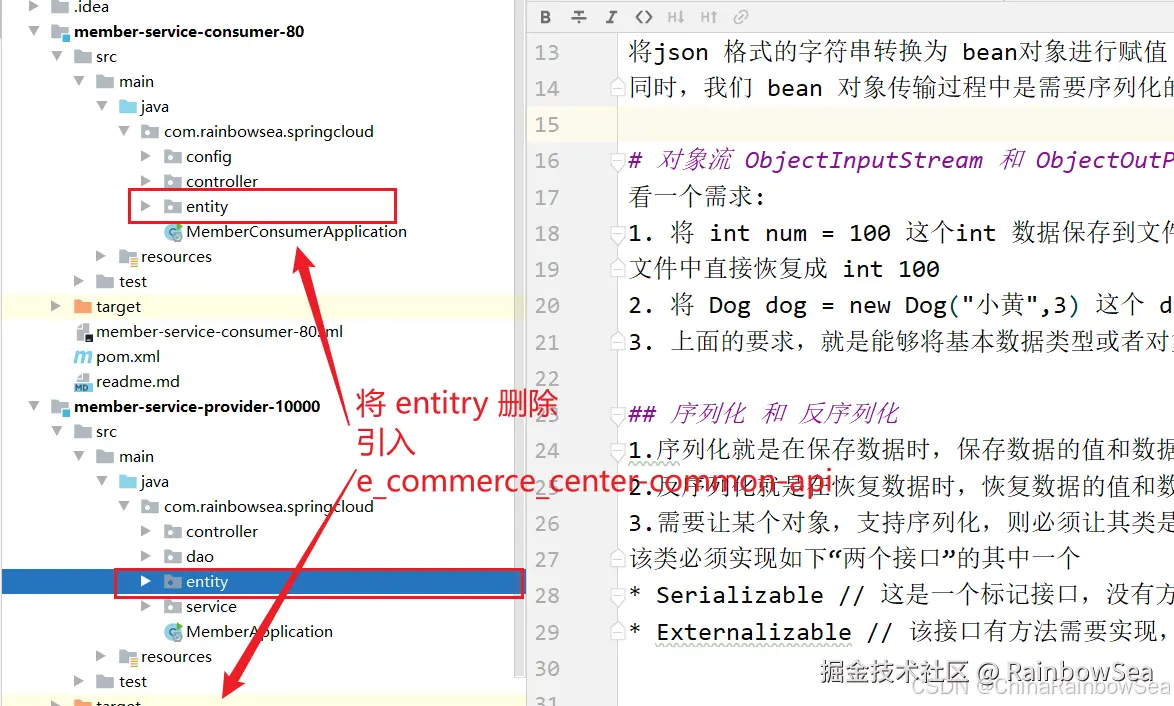This screenshot has height=706, width=1174.
Task: Insert inline code with the code icon
Action: point(643,17)
